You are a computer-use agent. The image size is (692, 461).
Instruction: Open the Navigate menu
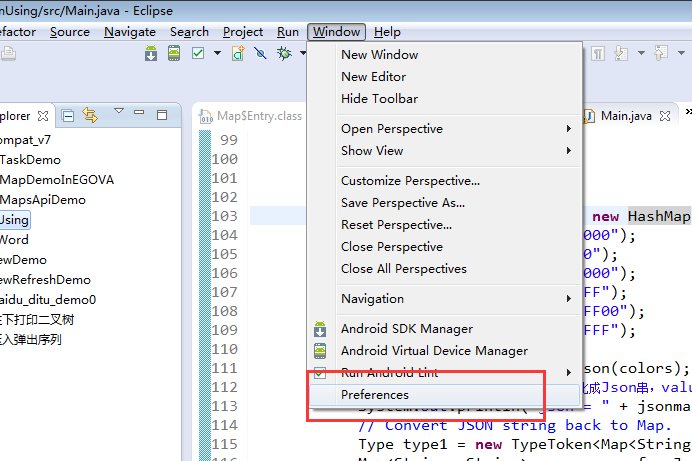point(130,32)
